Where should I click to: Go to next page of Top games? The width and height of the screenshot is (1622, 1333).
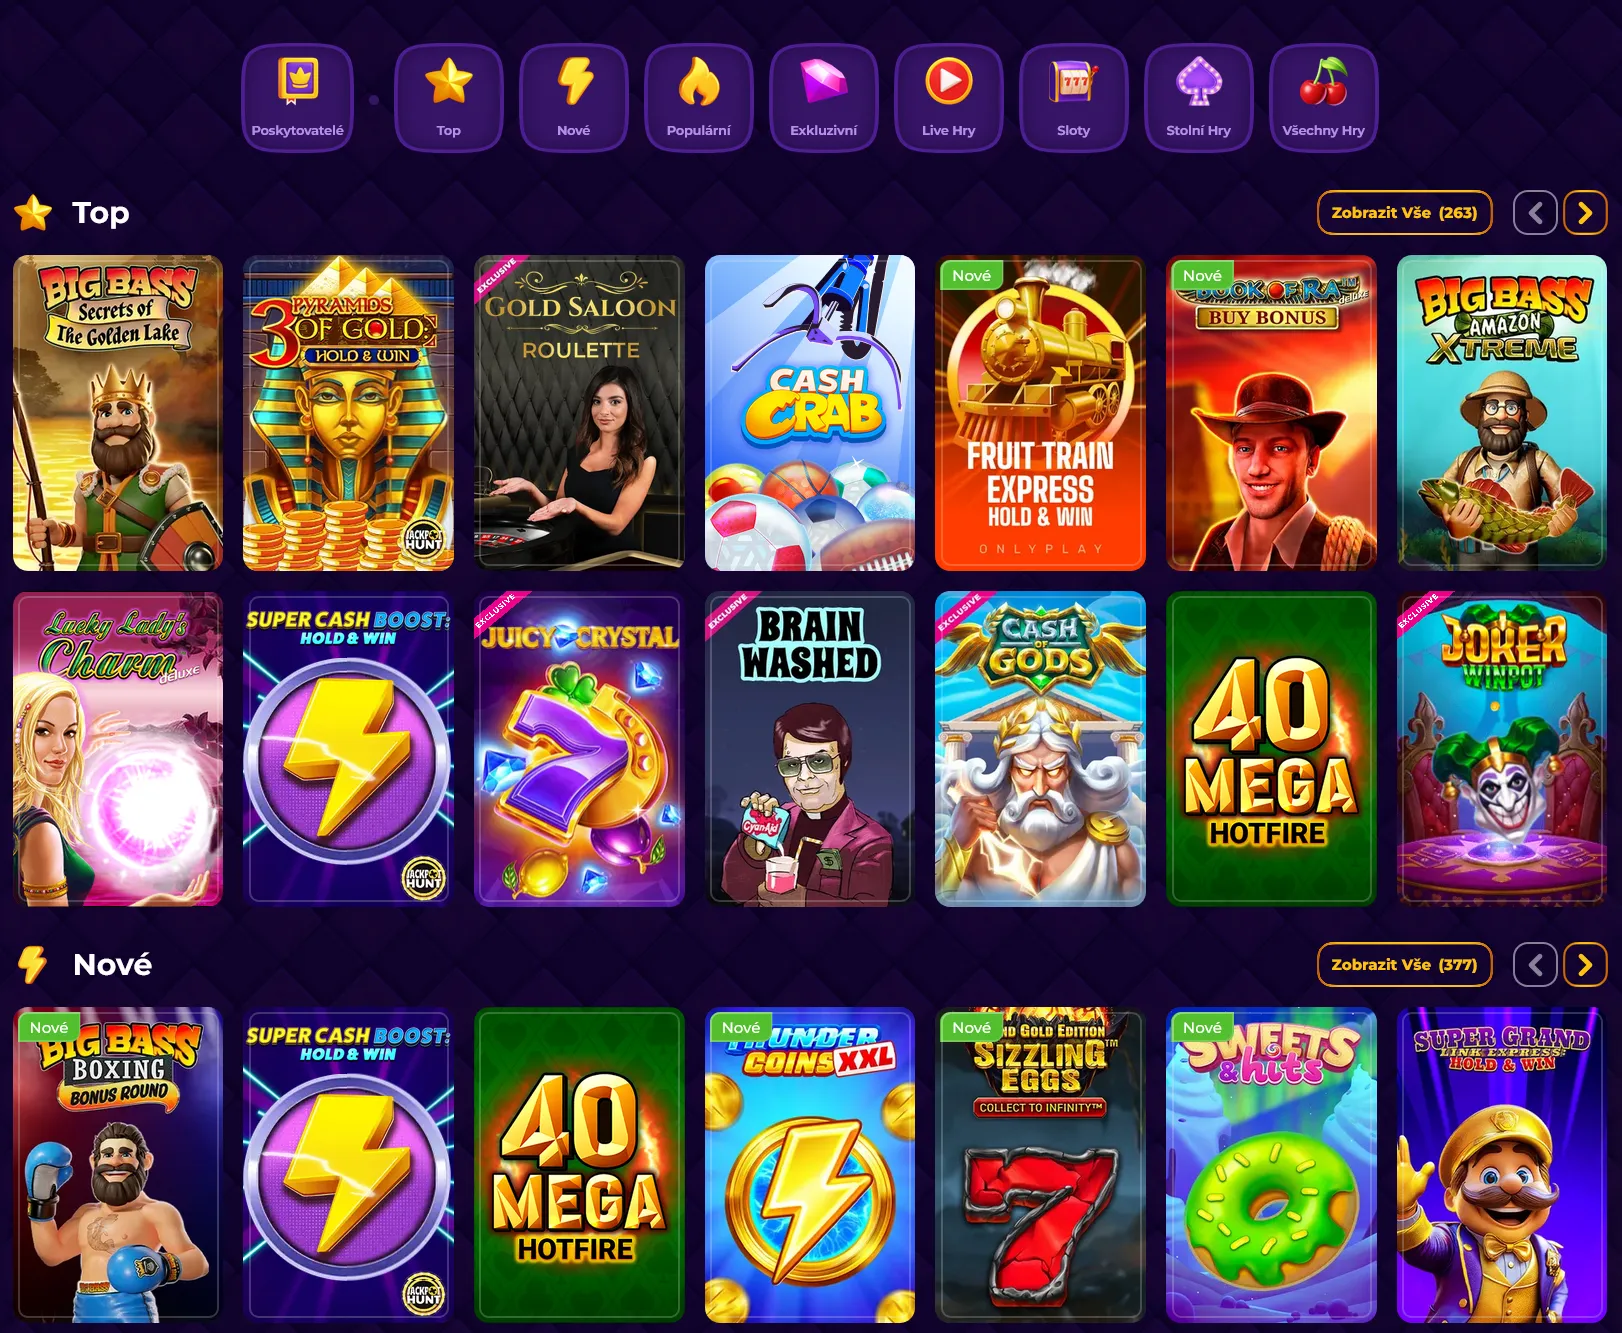click(x=1585, y=212)
